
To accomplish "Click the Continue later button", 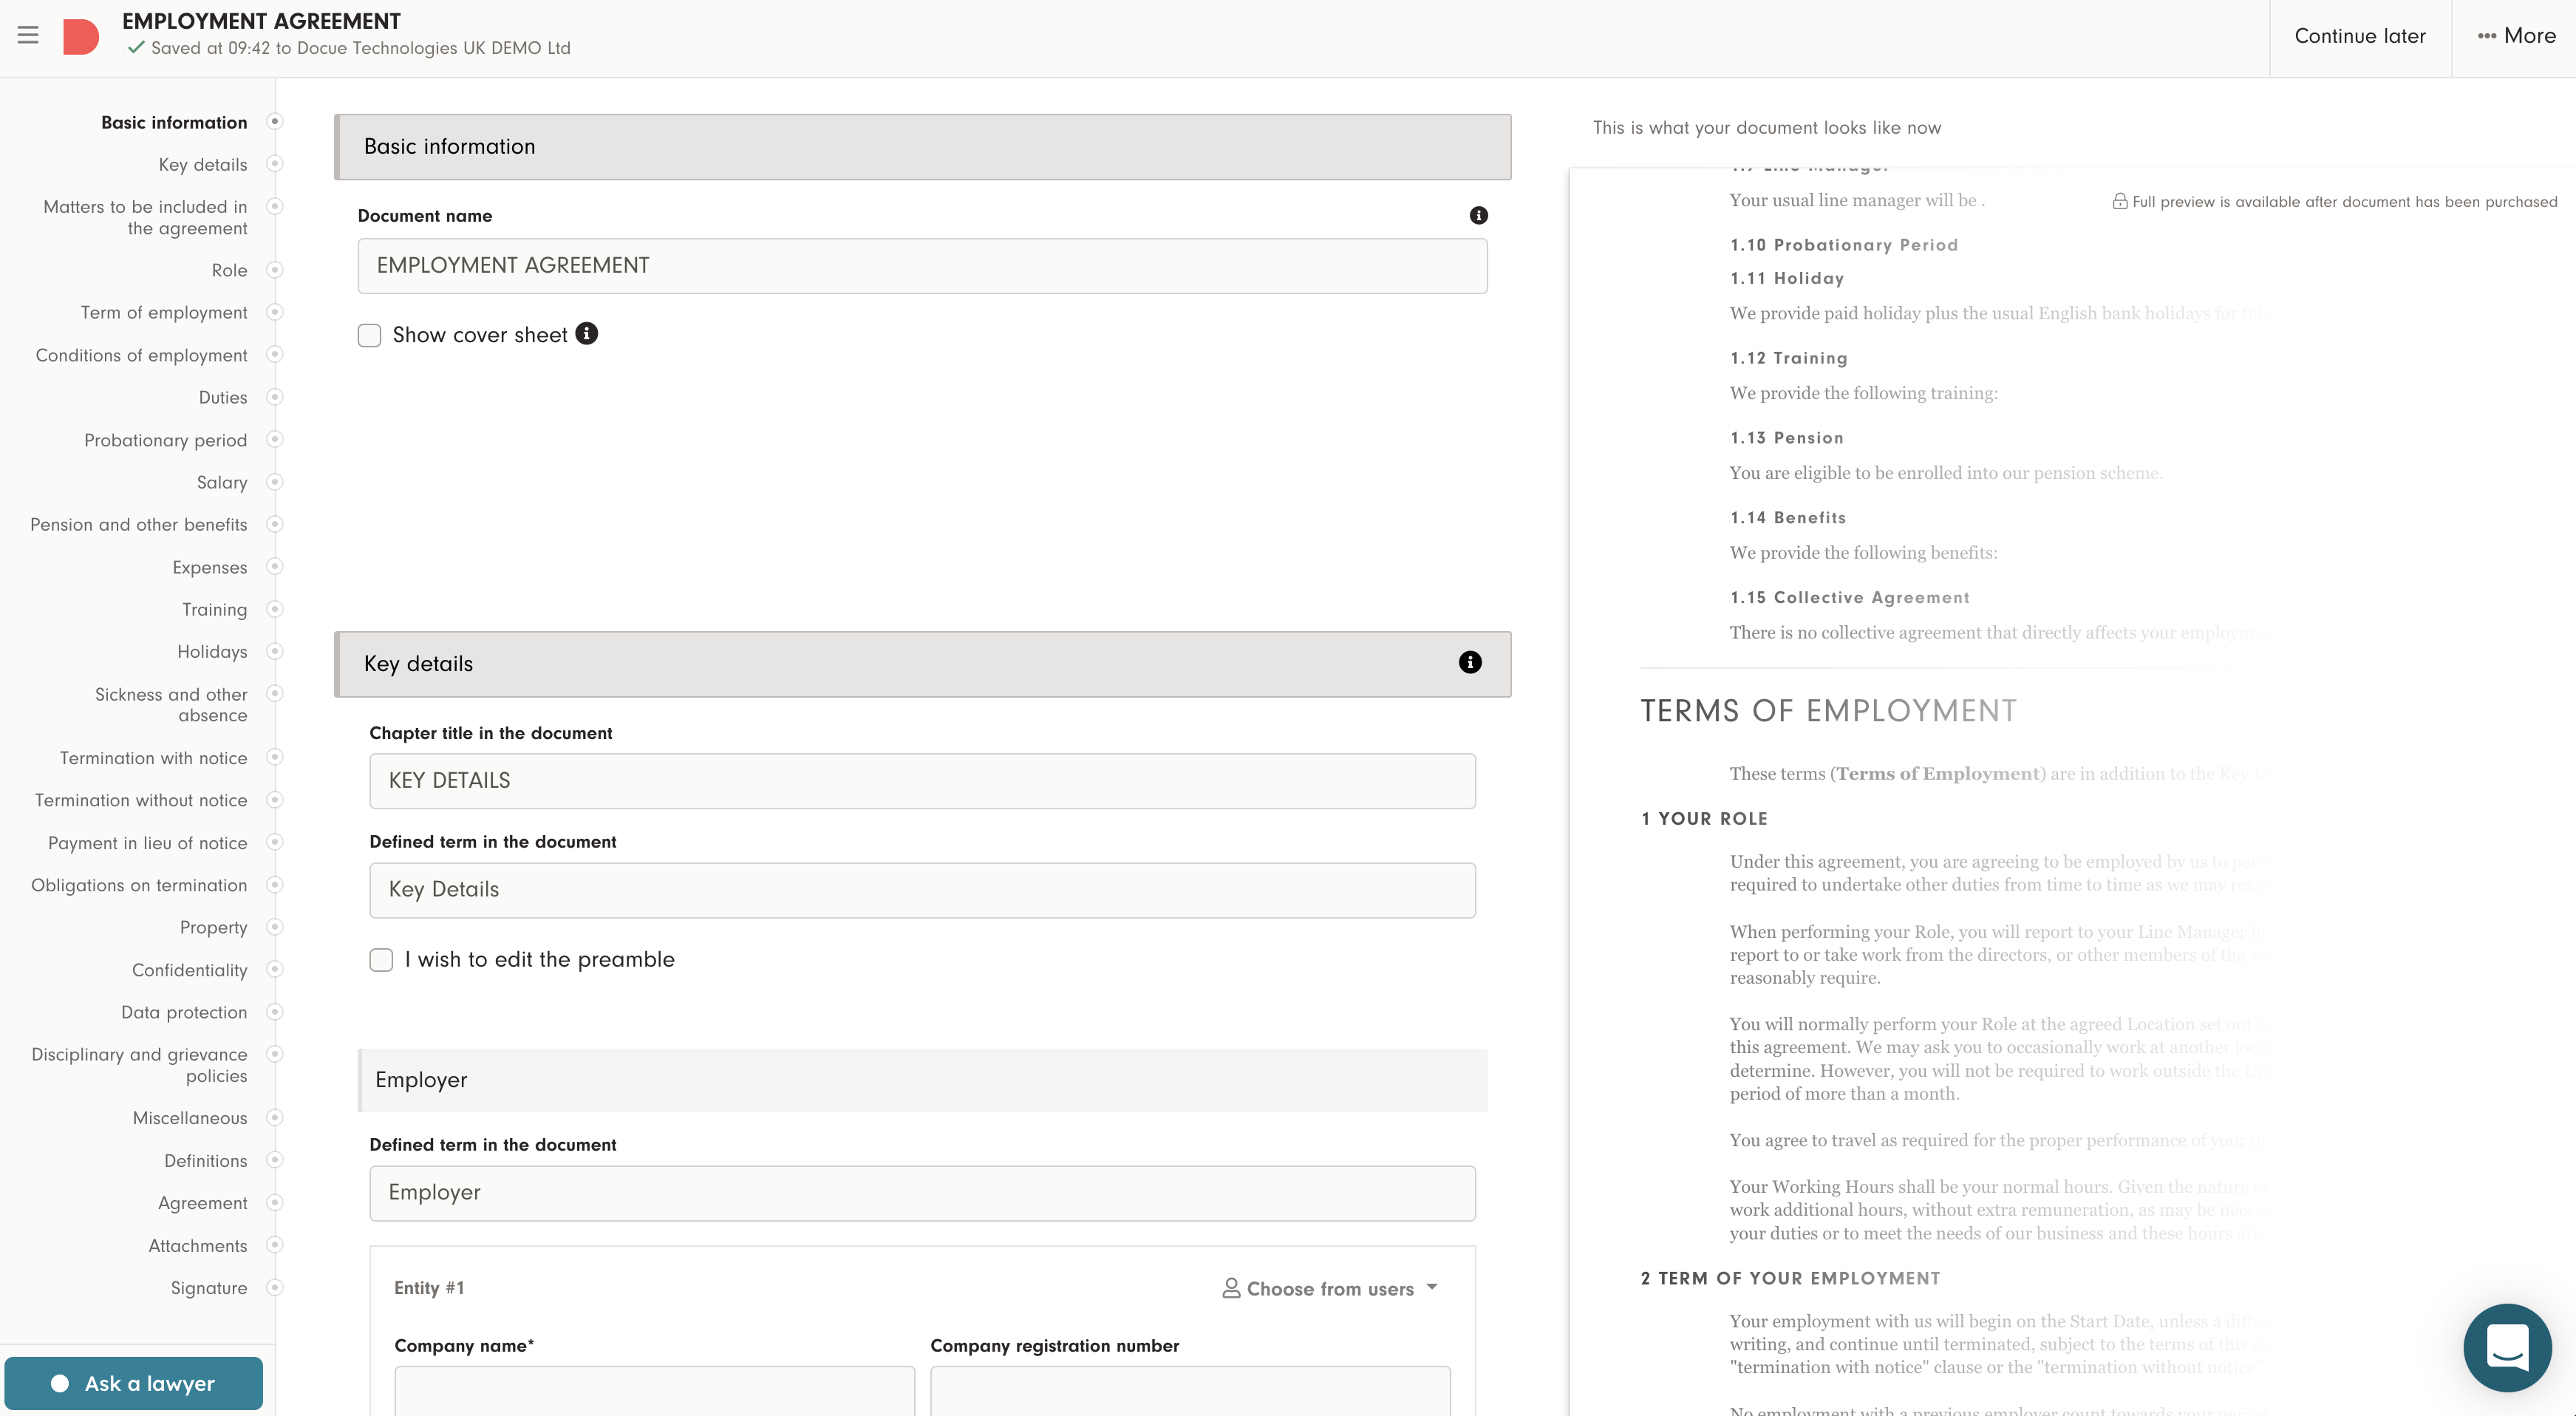I will tap(2360, 35).
